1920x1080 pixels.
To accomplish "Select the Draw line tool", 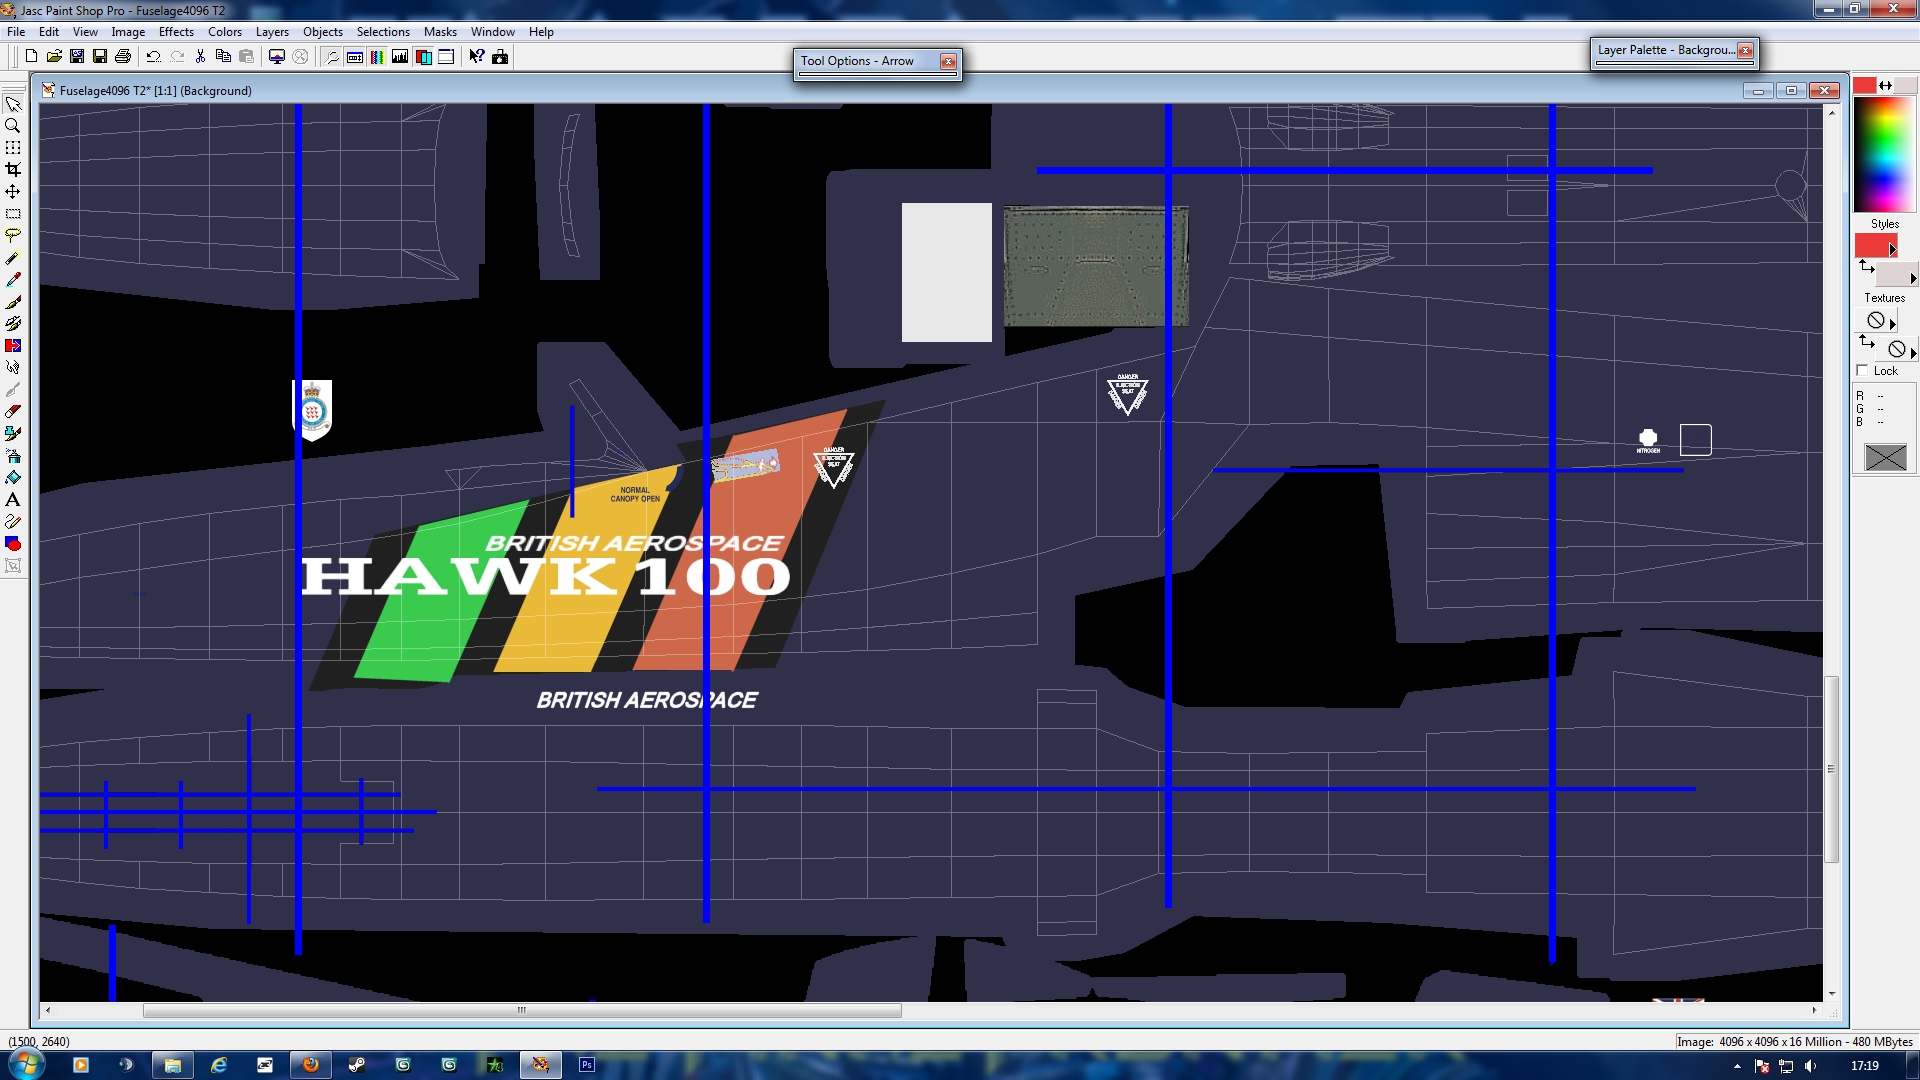I will (13, 522).
